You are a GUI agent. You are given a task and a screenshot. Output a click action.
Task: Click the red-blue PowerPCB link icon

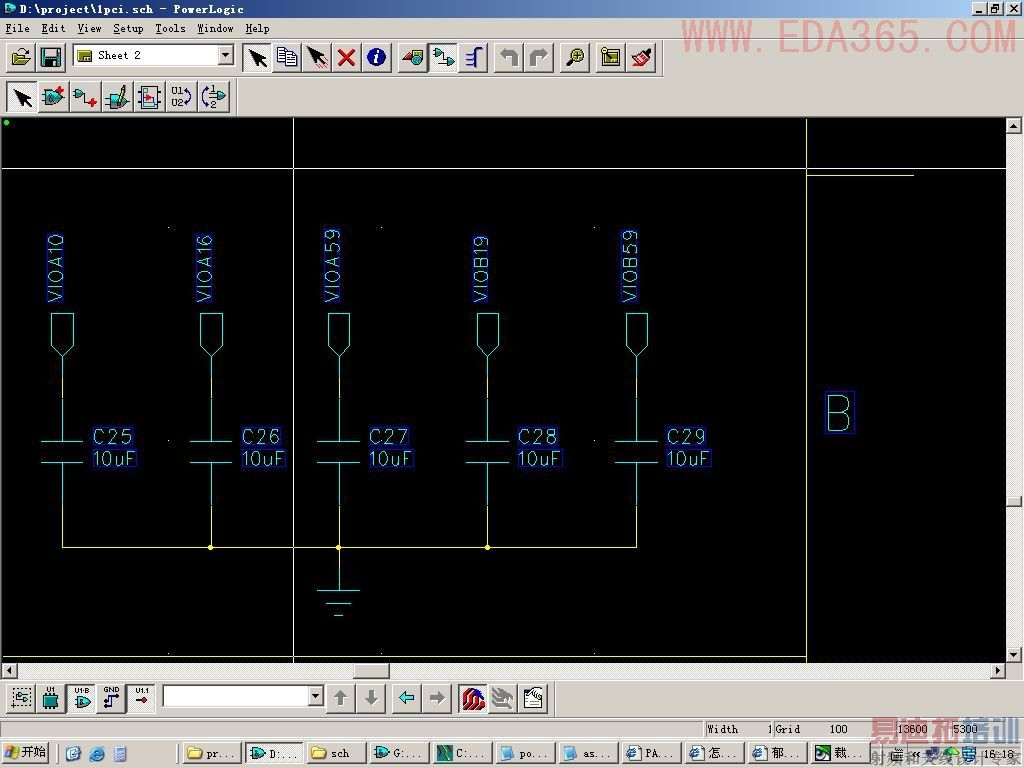[473, 698]
